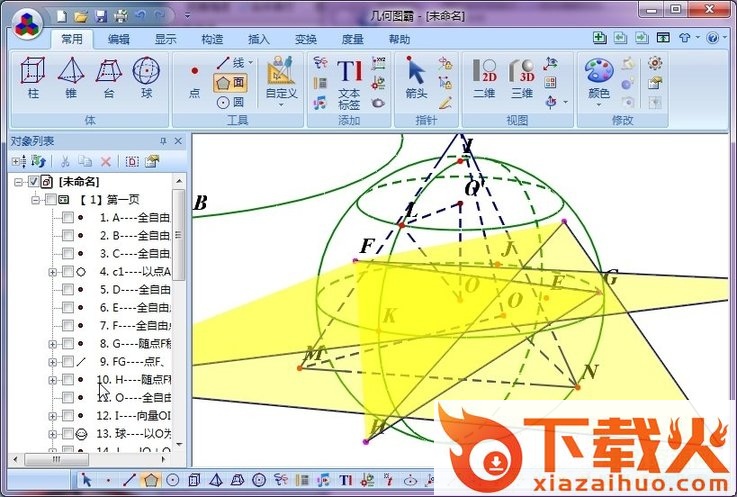Check the box for object 7. F
The image size is (737, 497).
68,325
